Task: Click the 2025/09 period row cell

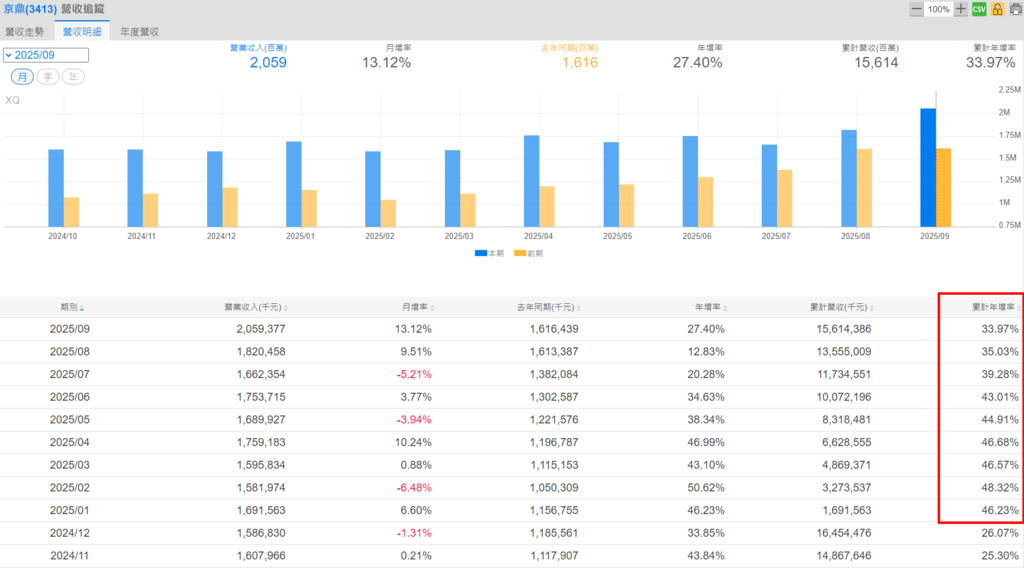Action: [x=70, y=329]
